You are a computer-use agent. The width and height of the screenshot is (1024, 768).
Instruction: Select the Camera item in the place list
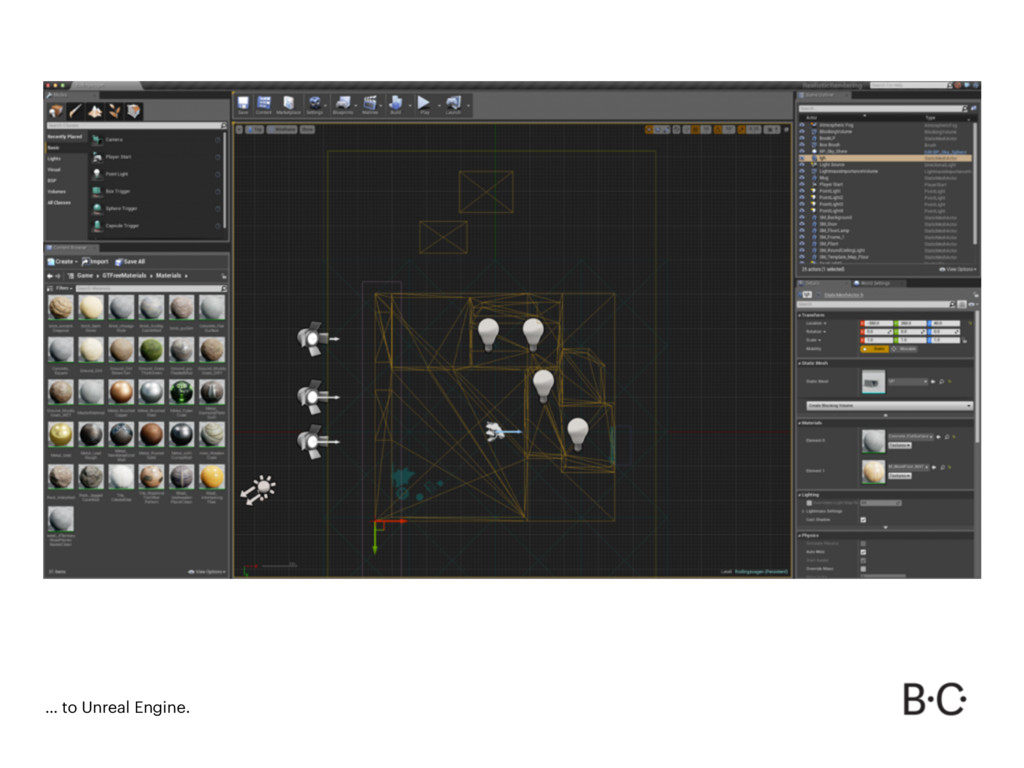(x=155, y=140)
